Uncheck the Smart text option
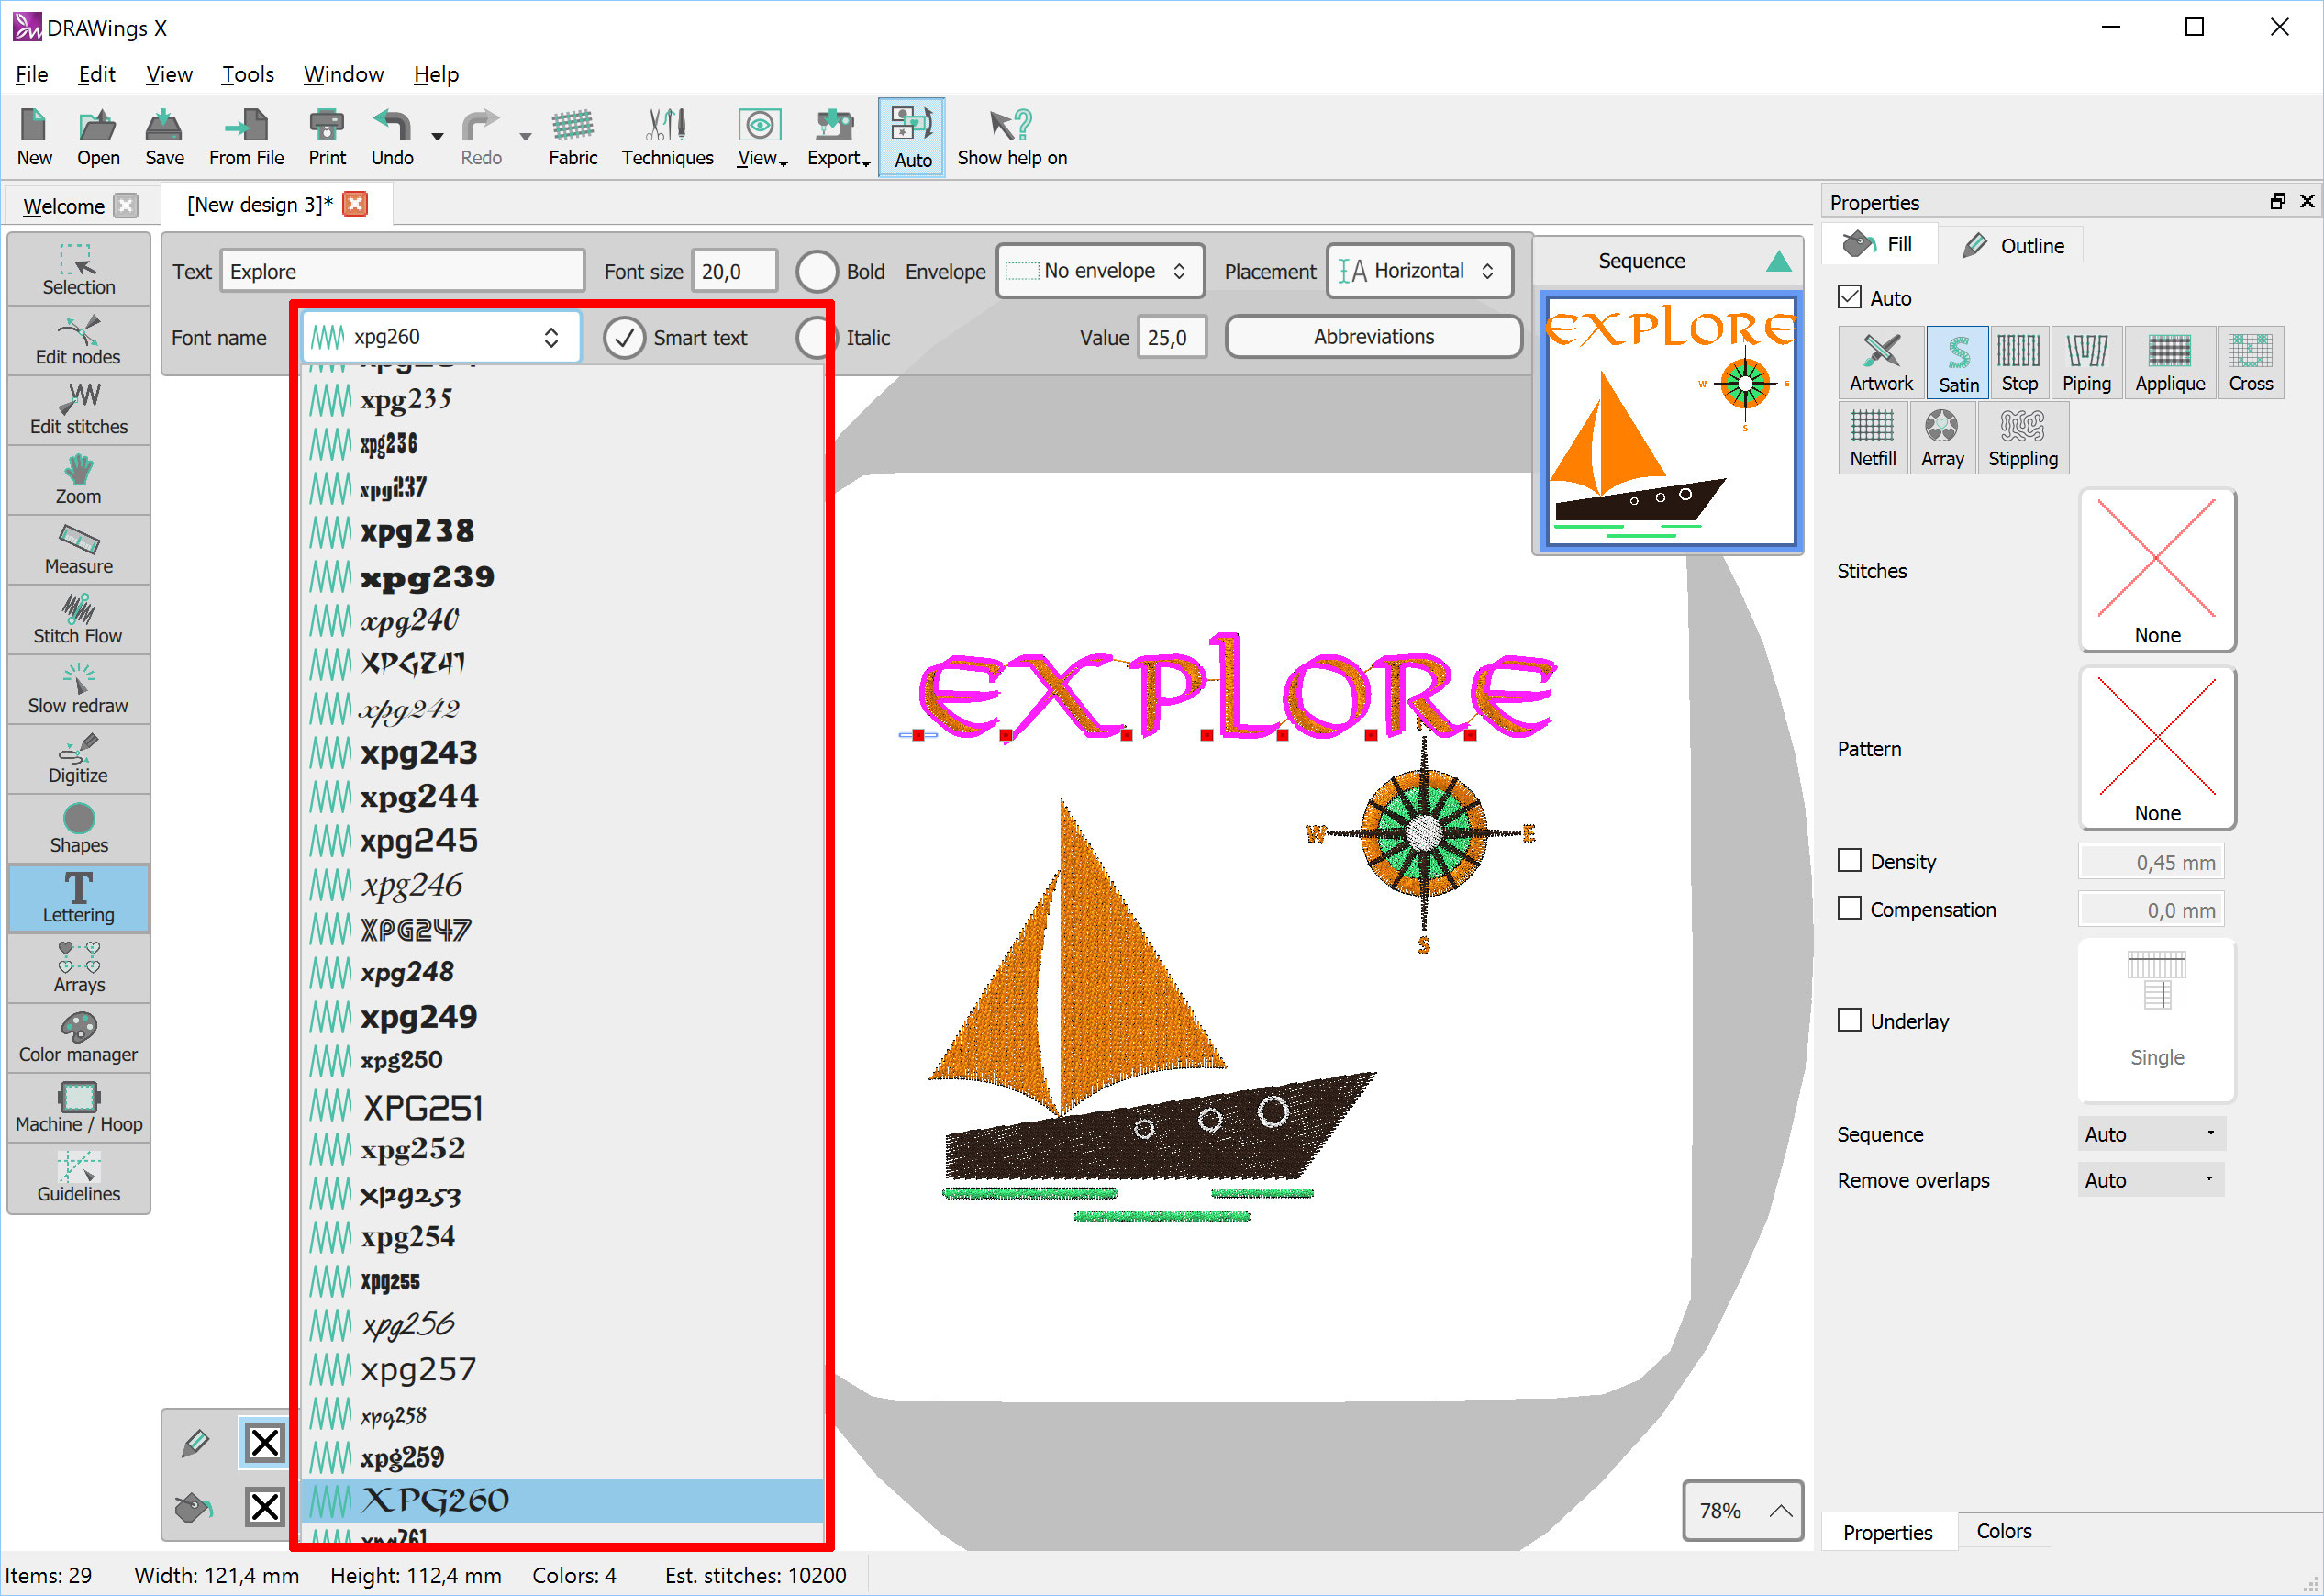This screenshot has width=2324, height=1596. pyautogui.click(x=624, y=338)
